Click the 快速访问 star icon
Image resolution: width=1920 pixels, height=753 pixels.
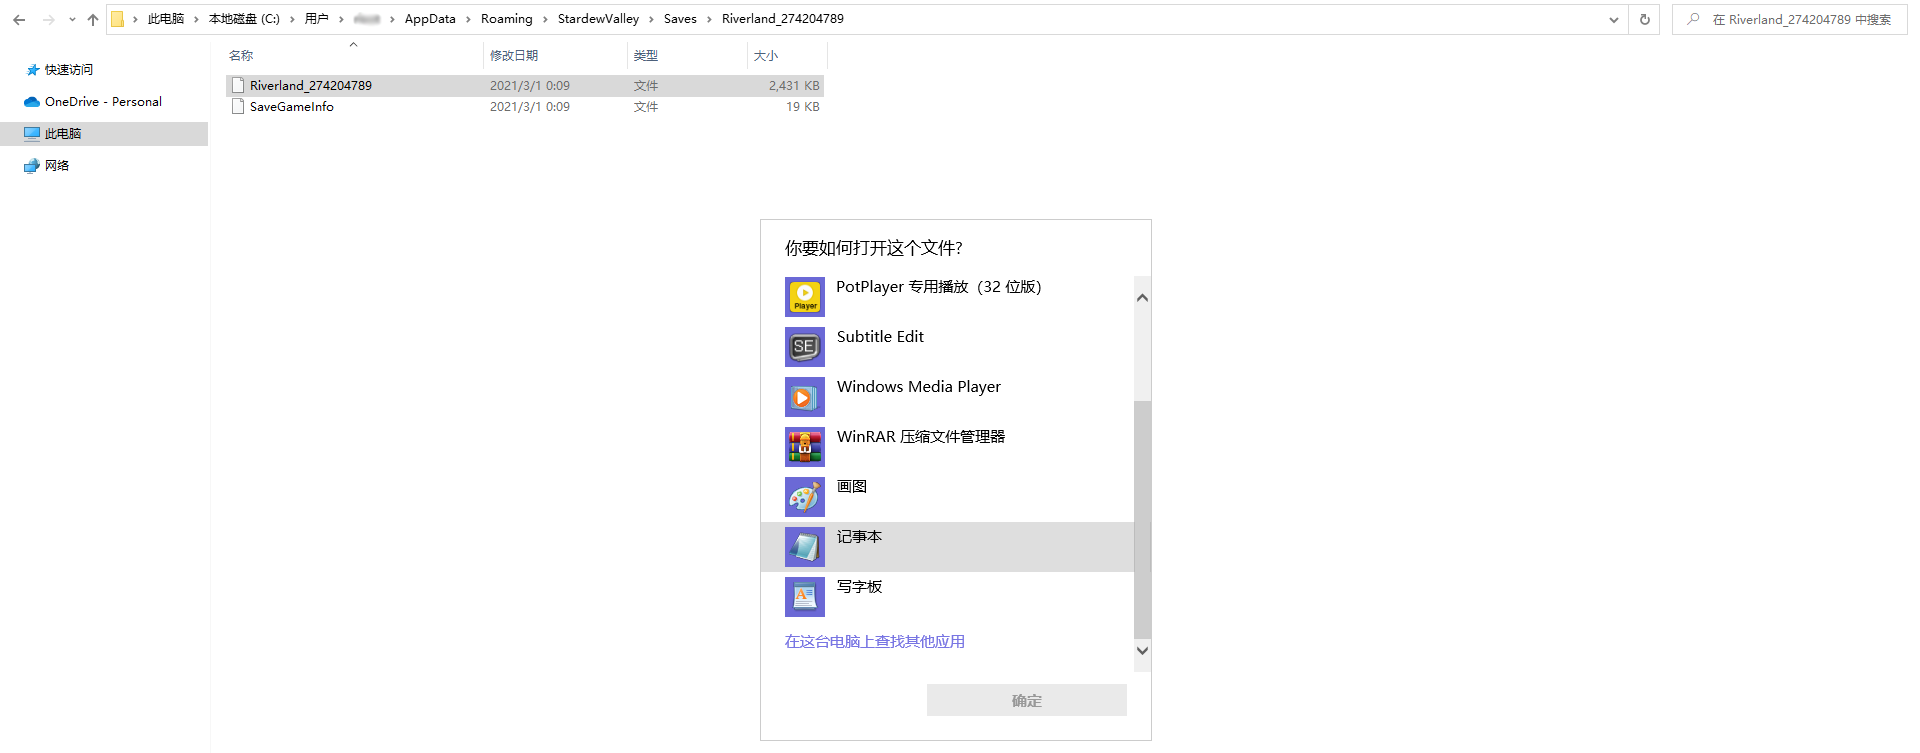[33, 70]
